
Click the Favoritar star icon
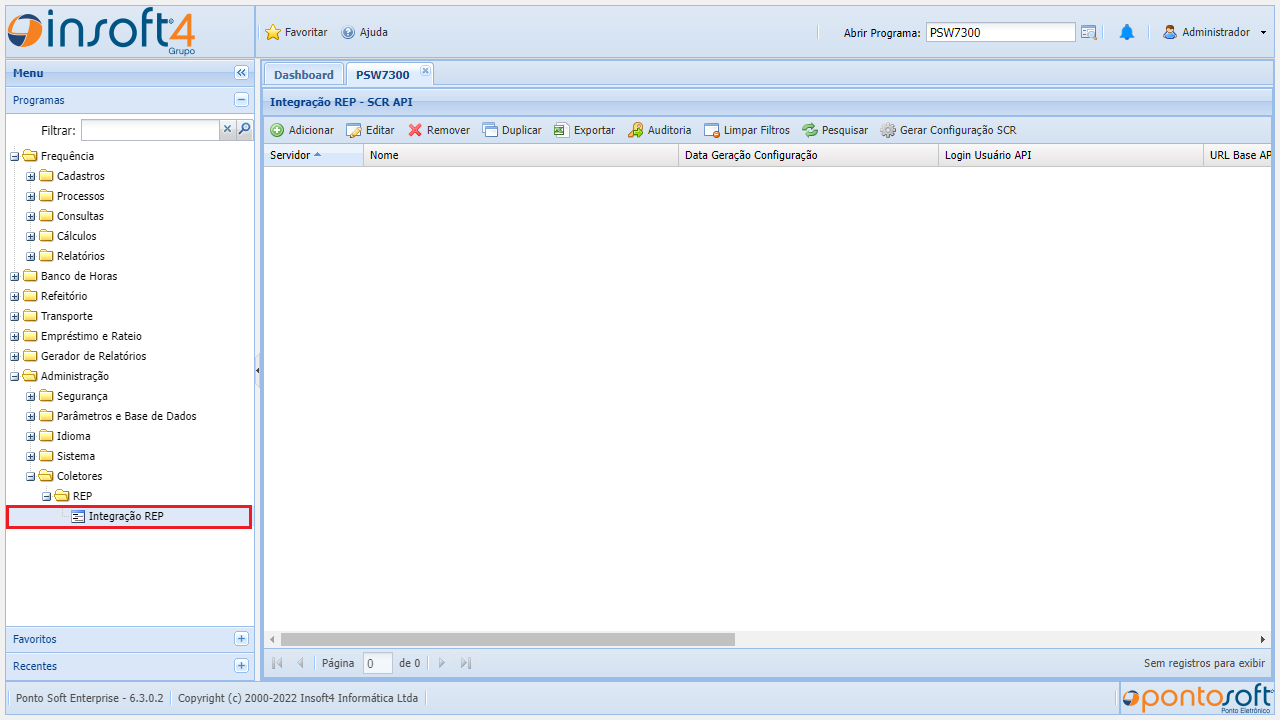272,32
